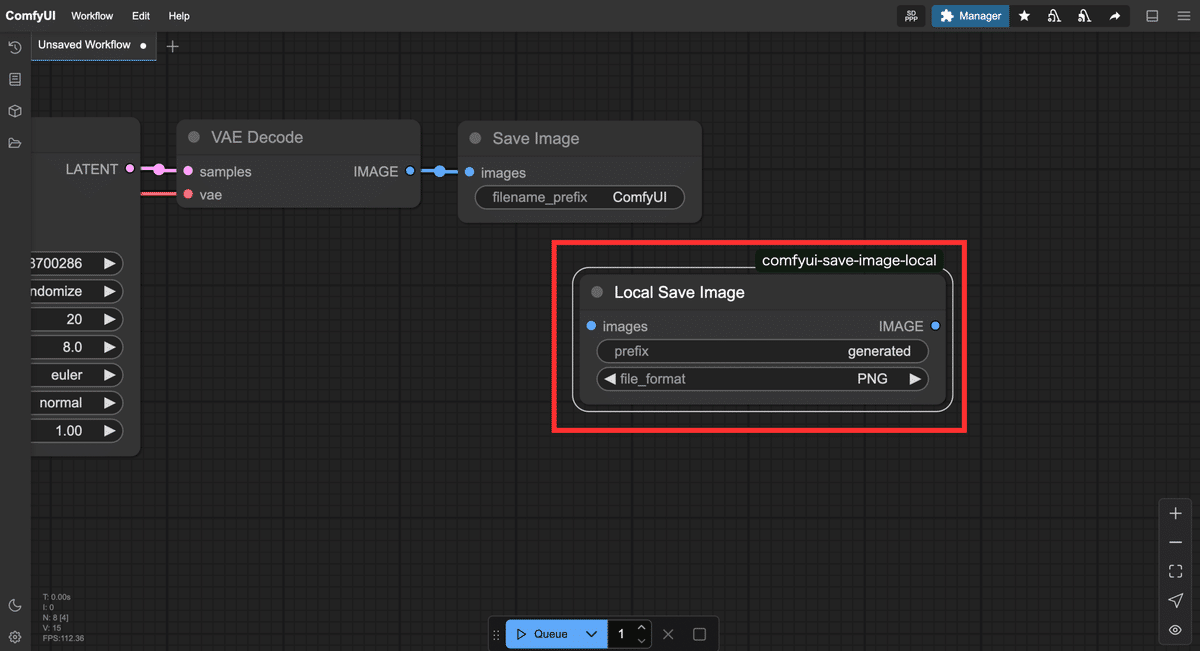
Task: Open the model library cube icon
Action: (x=15, y=111)
